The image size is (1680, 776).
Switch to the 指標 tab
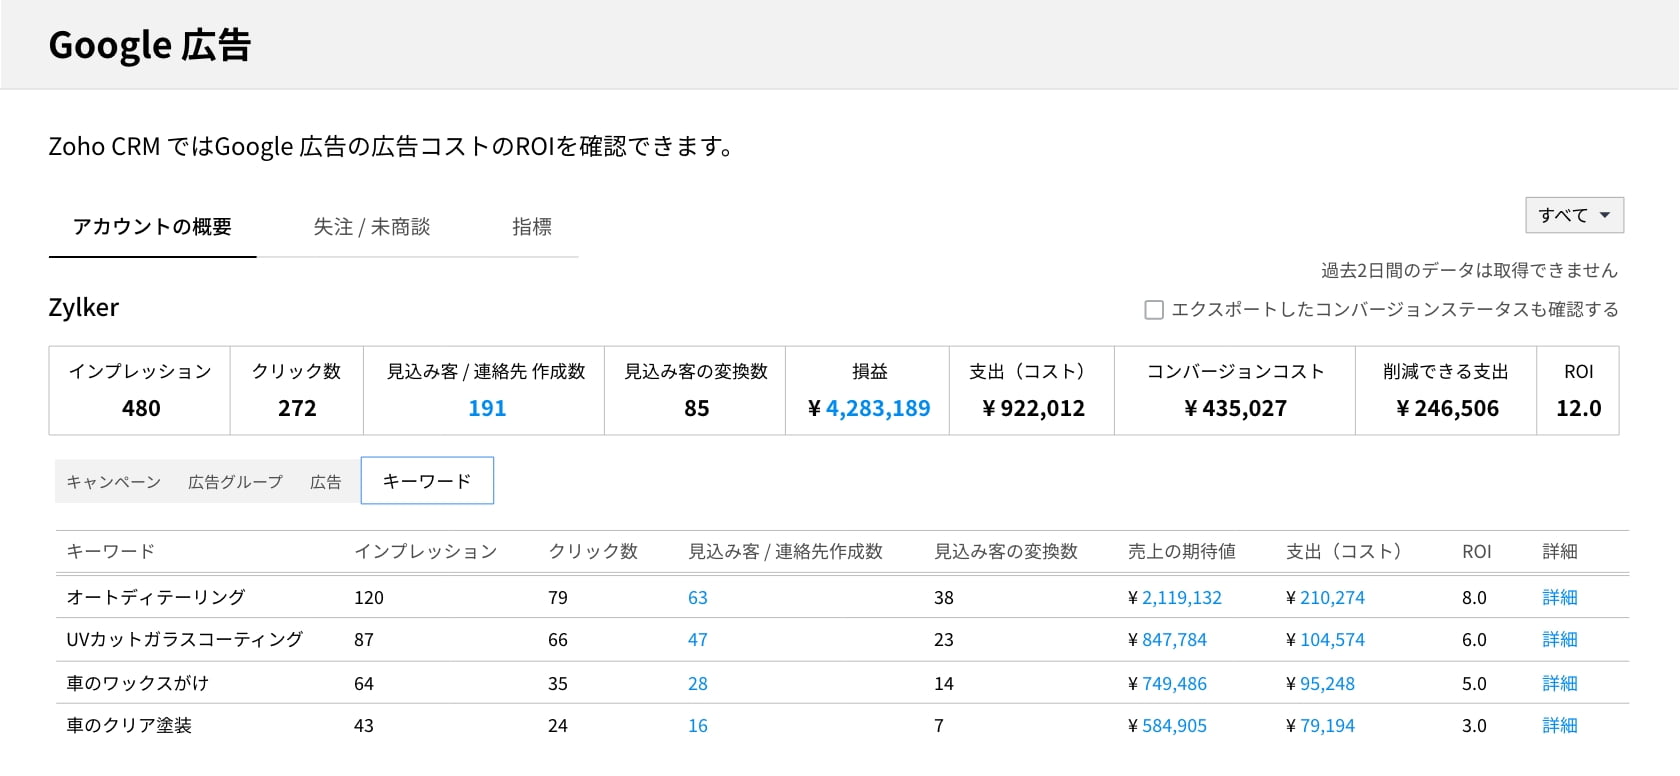click(x=531, y=227)
